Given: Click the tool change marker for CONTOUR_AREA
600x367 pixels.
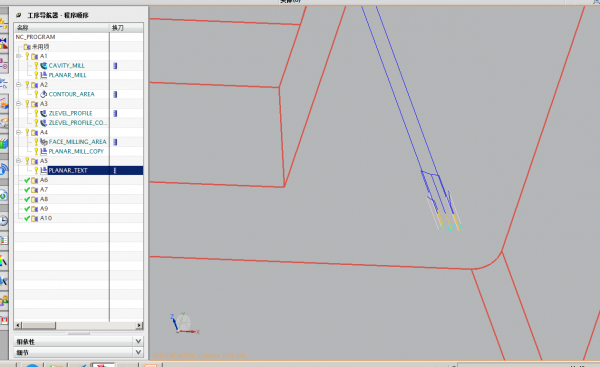Looking at the screenshot, I should (x=115, y=94).
